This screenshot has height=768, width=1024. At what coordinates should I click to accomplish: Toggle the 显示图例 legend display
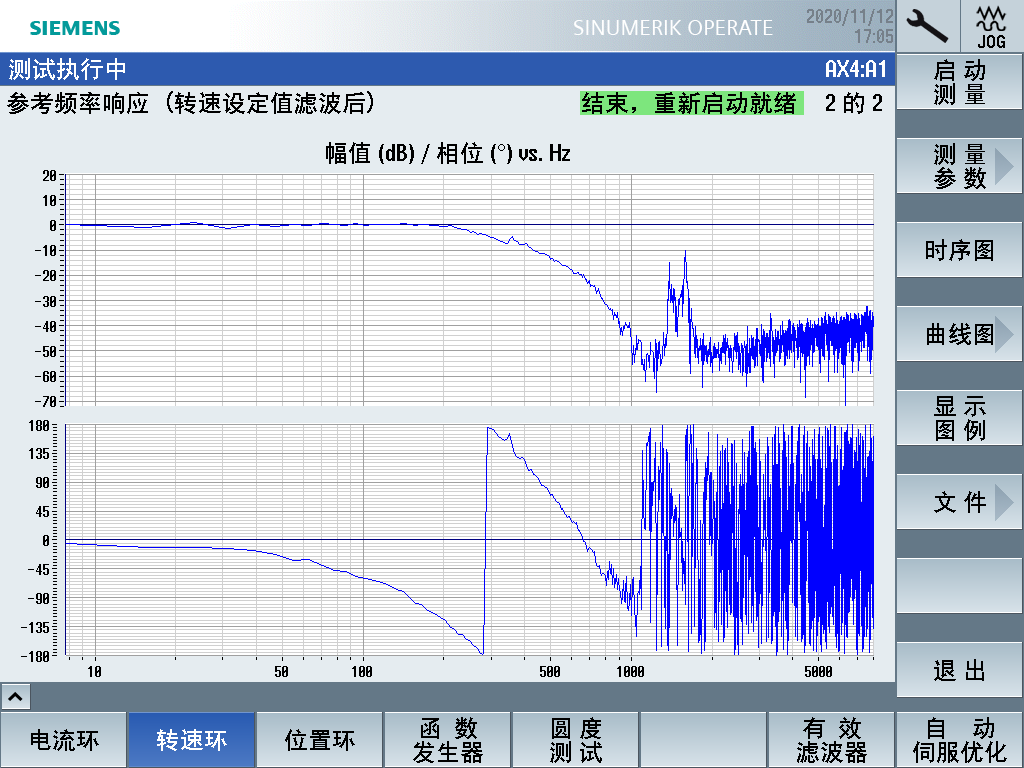click(x=960, y=419)
